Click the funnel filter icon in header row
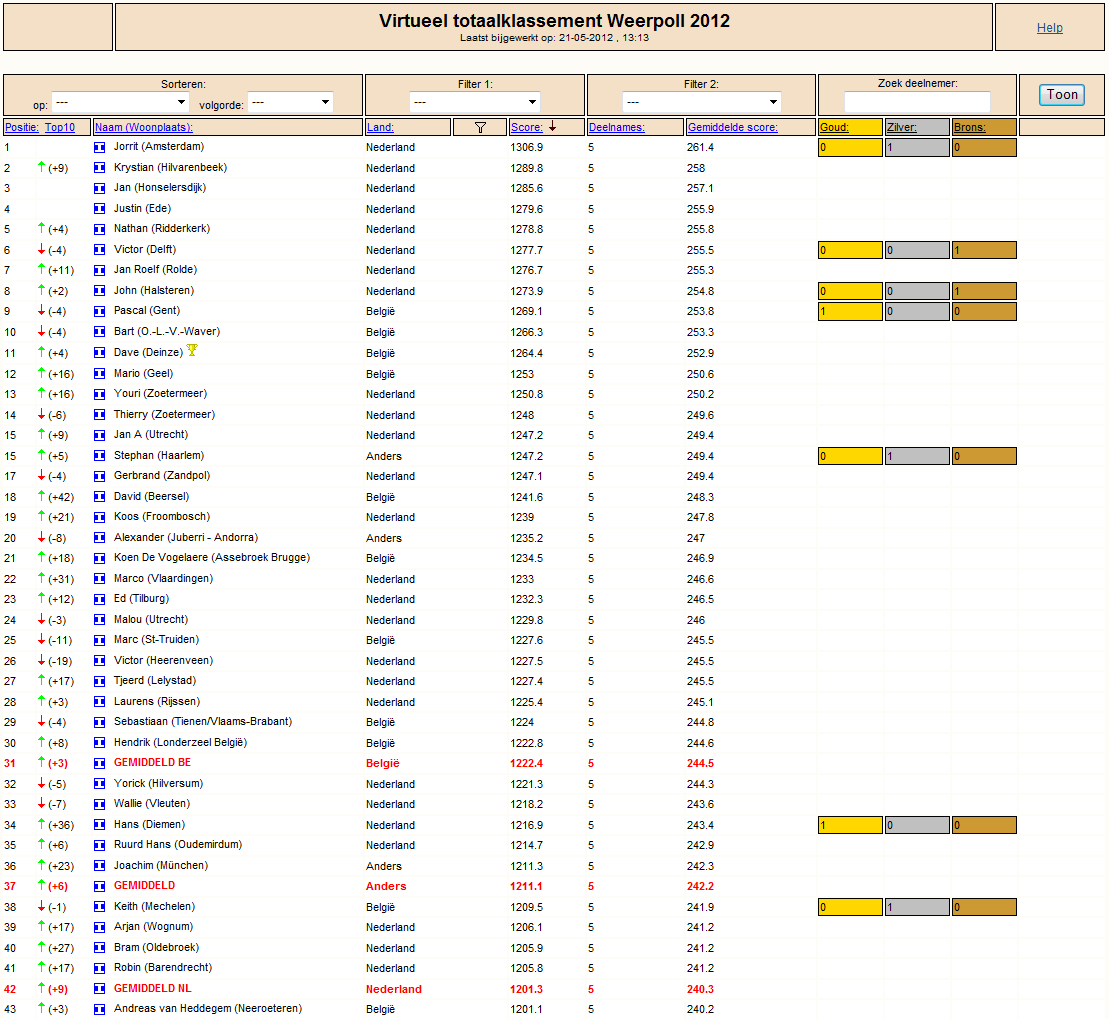1109x1019 pixels. pos(480,128)
